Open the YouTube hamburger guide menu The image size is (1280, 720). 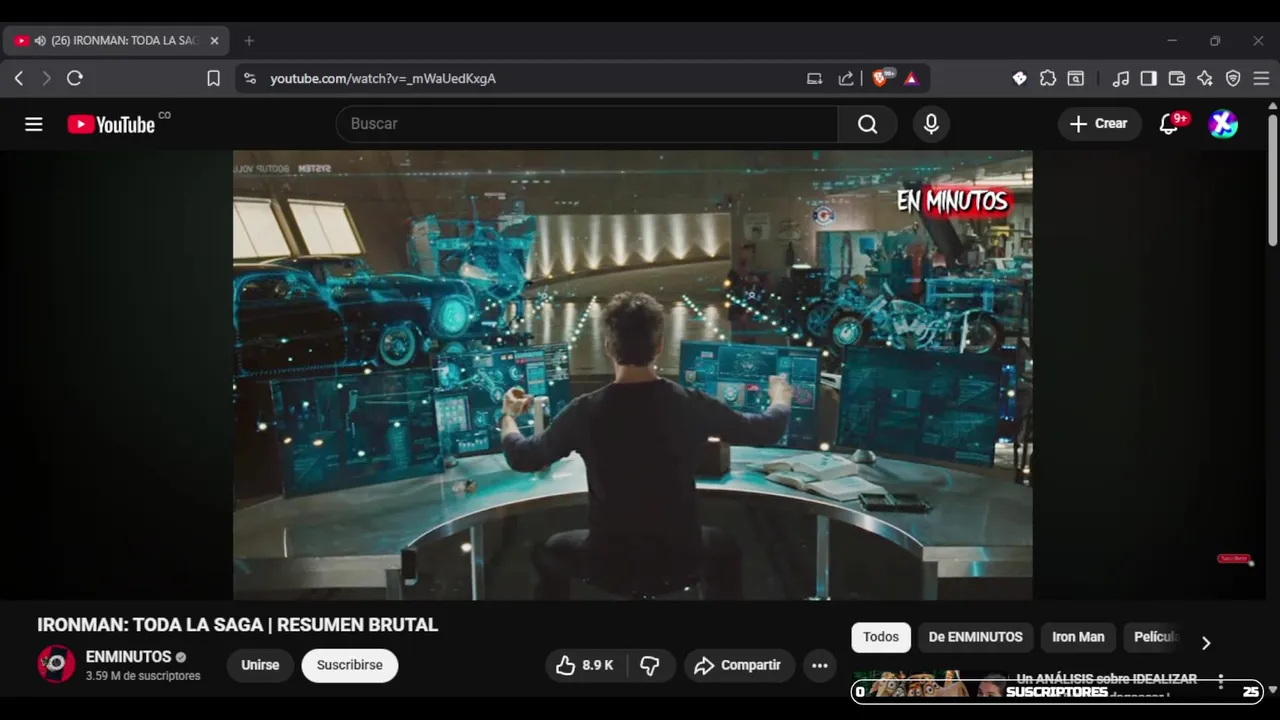(34, 124)
